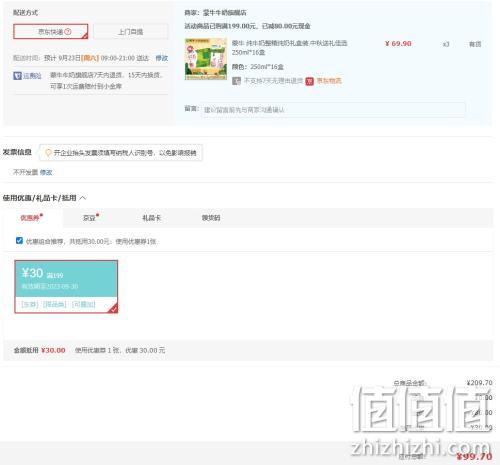Collapse the 使用优惠/礼品卡/抵用 section chevron
Image resolution: width=500 pixels, height=465 pixels.
coord(83,198)
